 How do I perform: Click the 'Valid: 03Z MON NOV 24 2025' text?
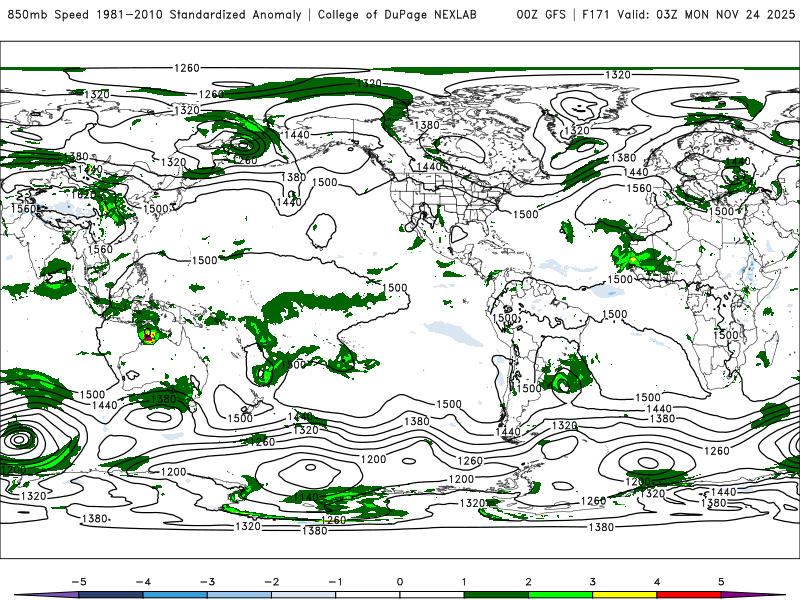[x=706, y=14]
